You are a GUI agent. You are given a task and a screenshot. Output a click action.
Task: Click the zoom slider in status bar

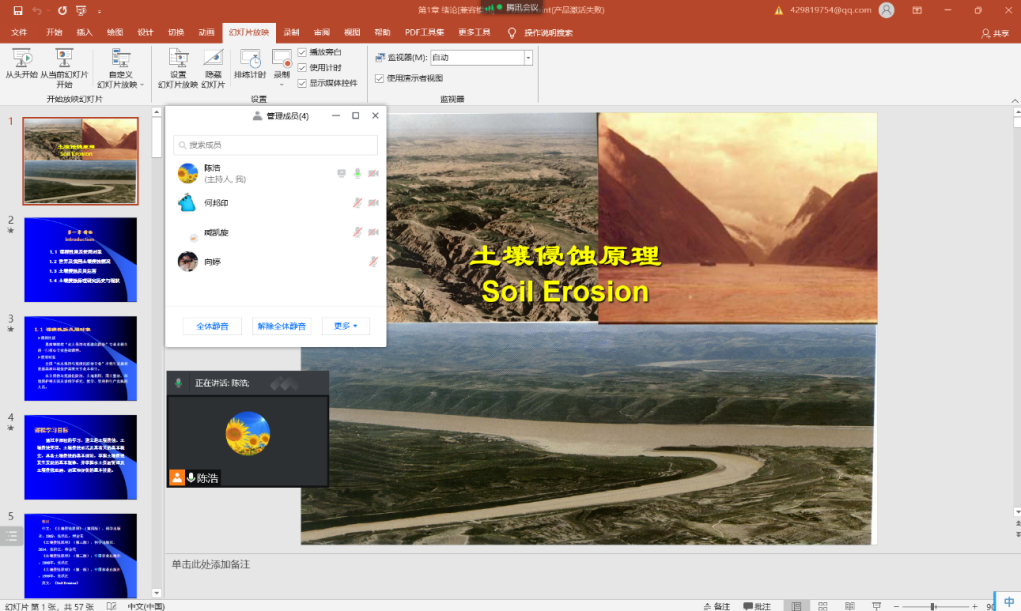pyautogui.click(x=933, y=606)
